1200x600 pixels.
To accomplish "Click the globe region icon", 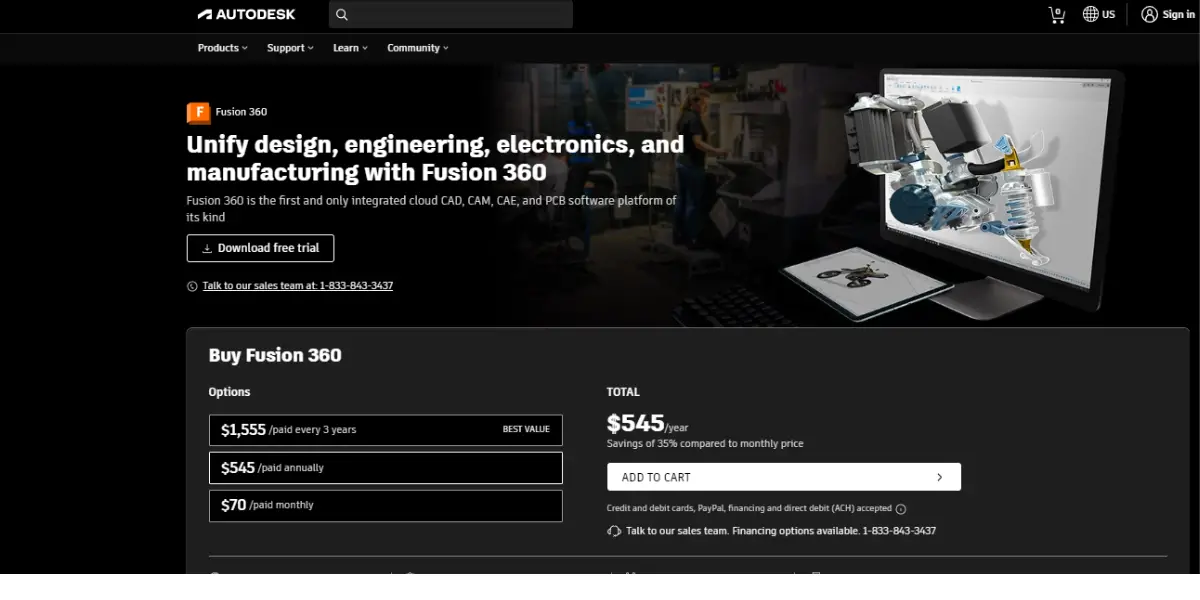I will click(1090, 14).
